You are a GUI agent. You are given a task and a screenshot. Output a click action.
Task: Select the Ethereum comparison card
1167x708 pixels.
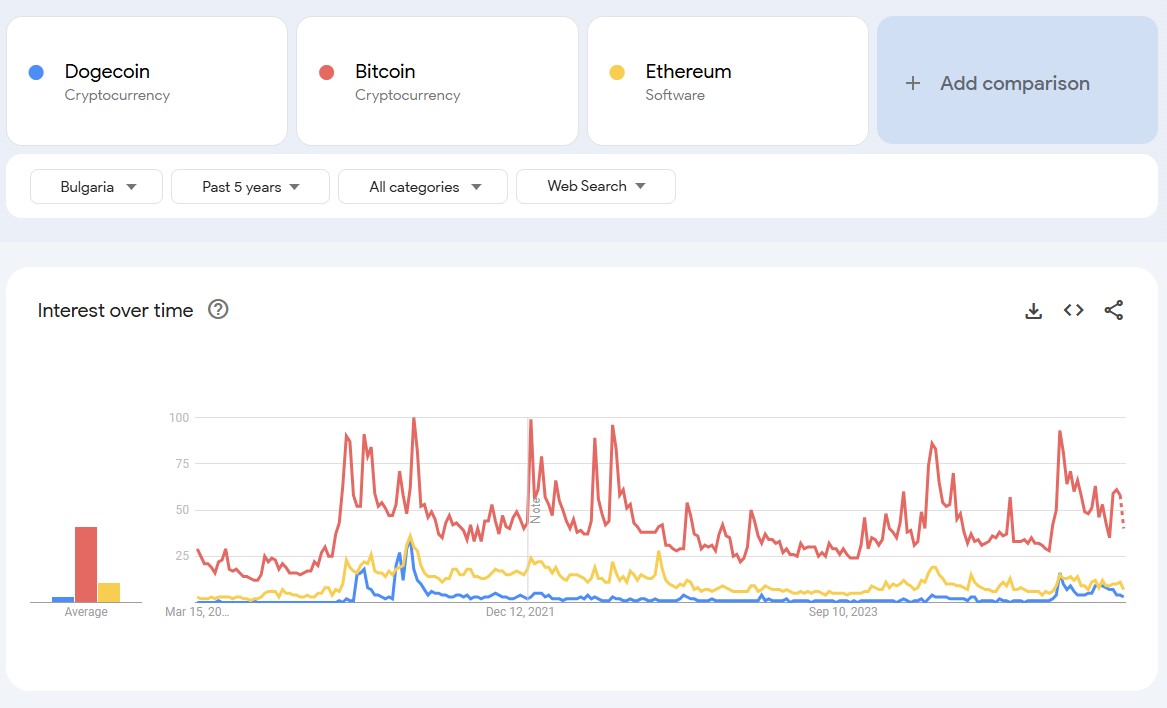[x=726, y=81]
